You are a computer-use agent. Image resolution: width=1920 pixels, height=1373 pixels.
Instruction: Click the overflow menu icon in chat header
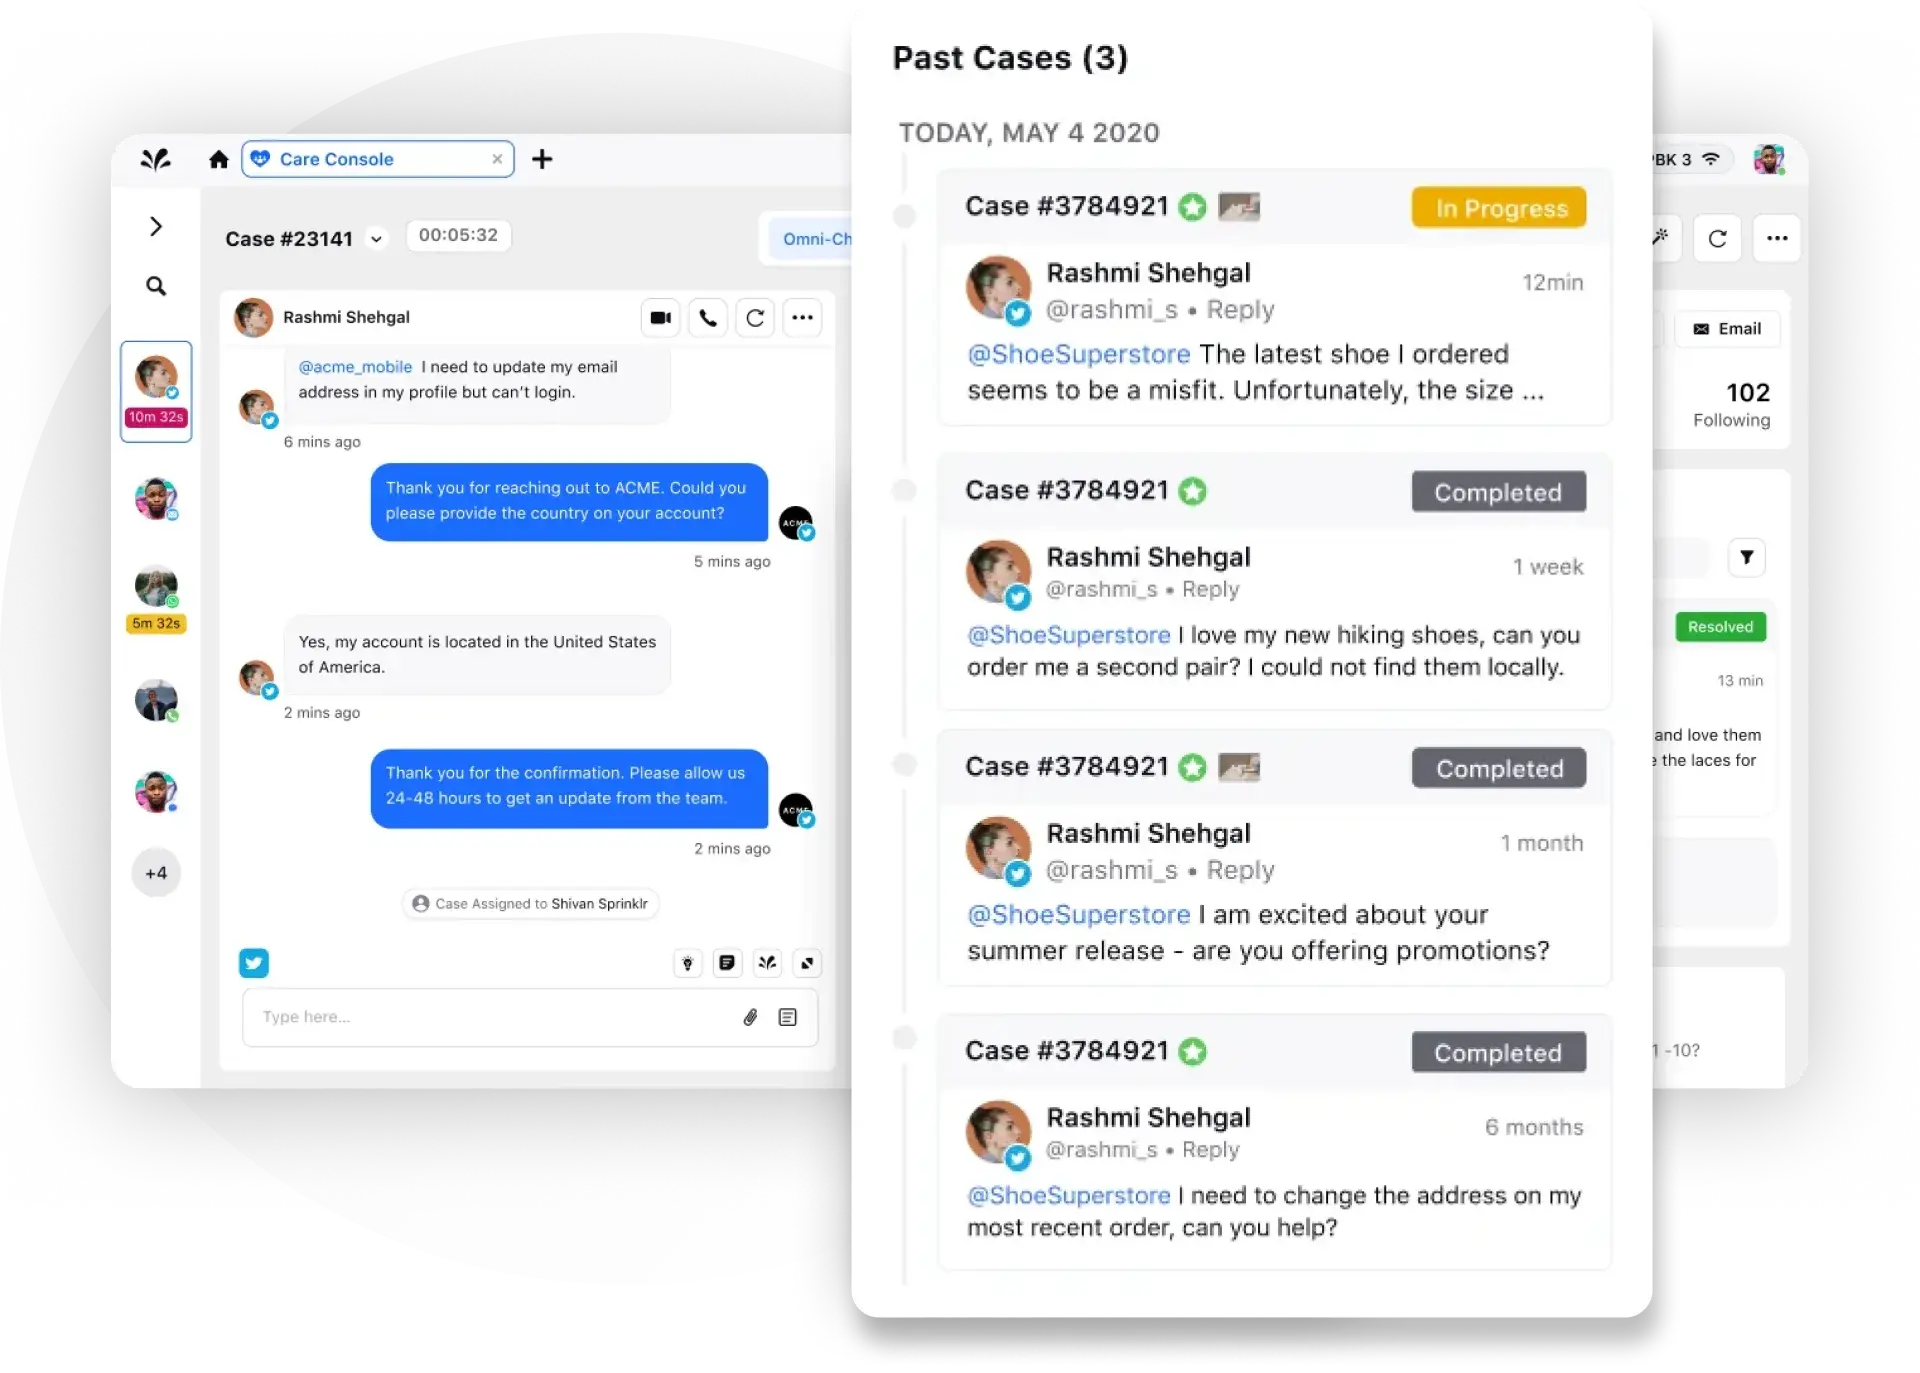pyautogui.click(x=801, y=317)
